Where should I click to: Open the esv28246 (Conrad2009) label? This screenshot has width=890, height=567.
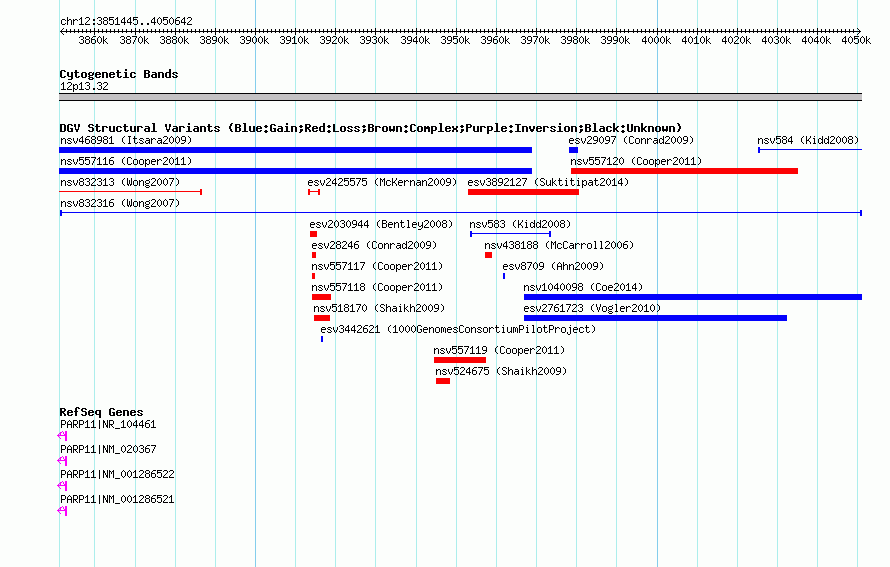point(374,245)
